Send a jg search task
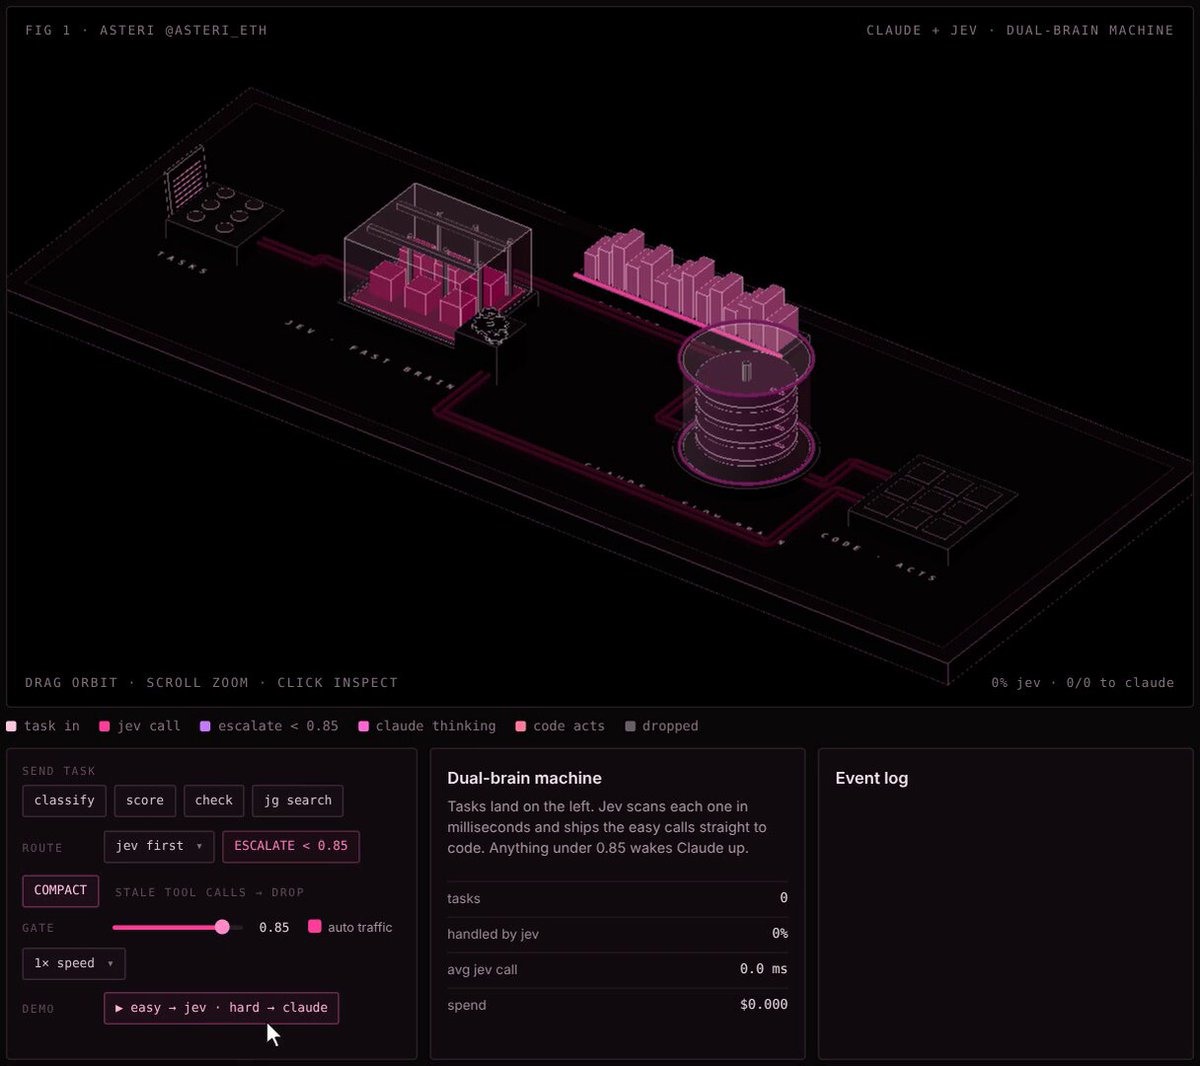 pos(298,800)
